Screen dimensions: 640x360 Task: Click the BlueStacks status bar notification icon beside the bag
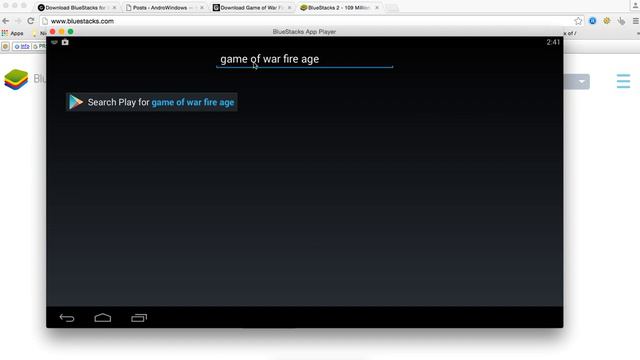pos(54,42)
